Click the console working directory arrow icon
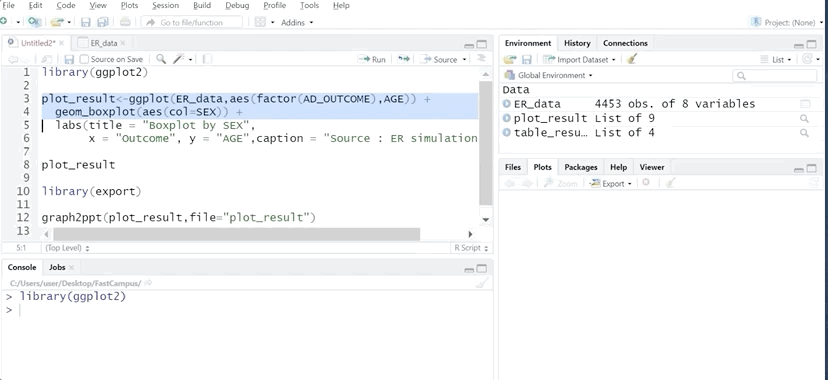The image size is (828, 380). click(x=148, y=283)
